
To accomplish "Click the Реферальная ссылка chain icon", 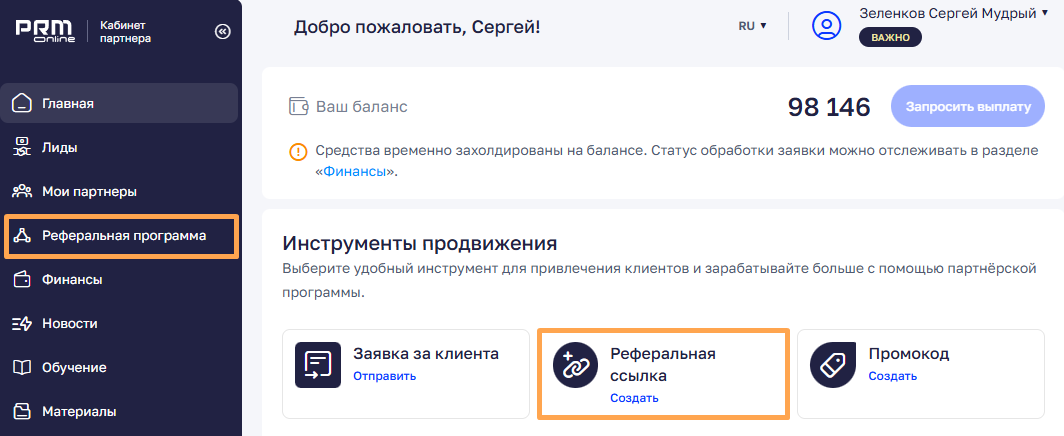I will (x=575, y=365).
